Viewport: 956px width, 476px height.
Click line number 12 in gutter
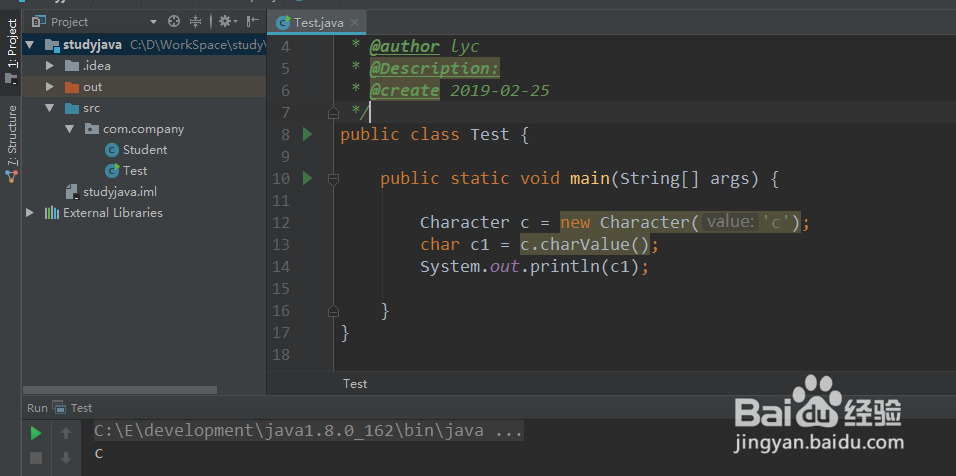pyautogui.click(x=281, y=223)
